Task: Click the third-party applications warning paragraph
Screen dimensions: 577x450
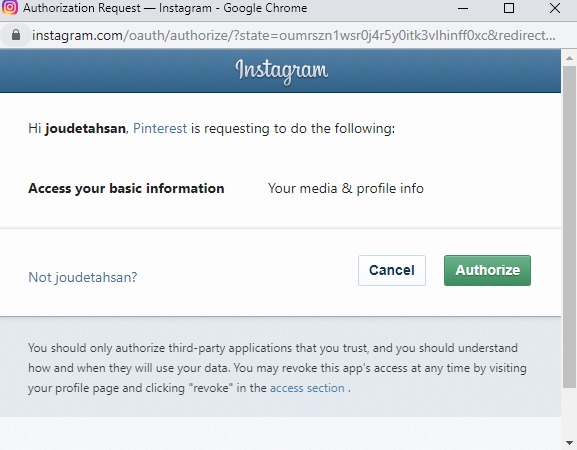Action: pos(277,368)
